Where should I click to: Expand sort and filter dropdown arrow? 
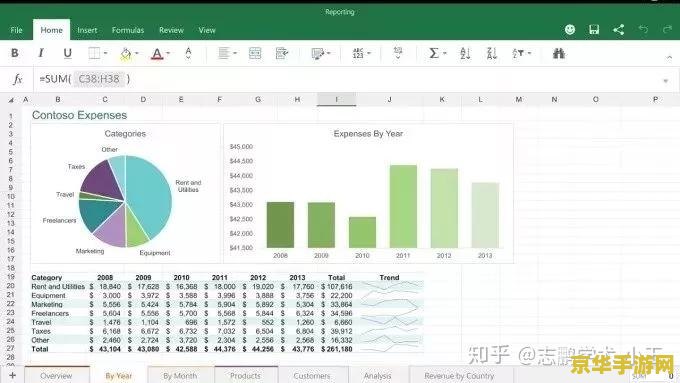(530, 53)
